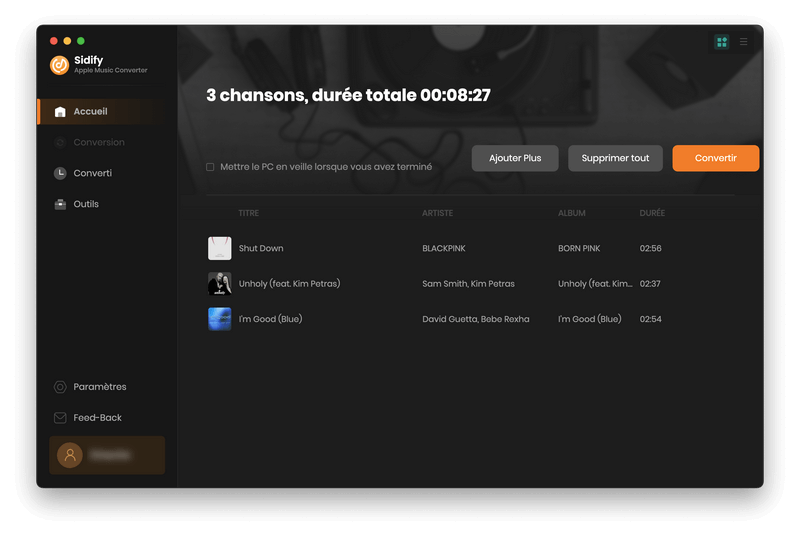Click the Sidify app logo icon
The image size is (800, 536).
[x=59, y=65]
